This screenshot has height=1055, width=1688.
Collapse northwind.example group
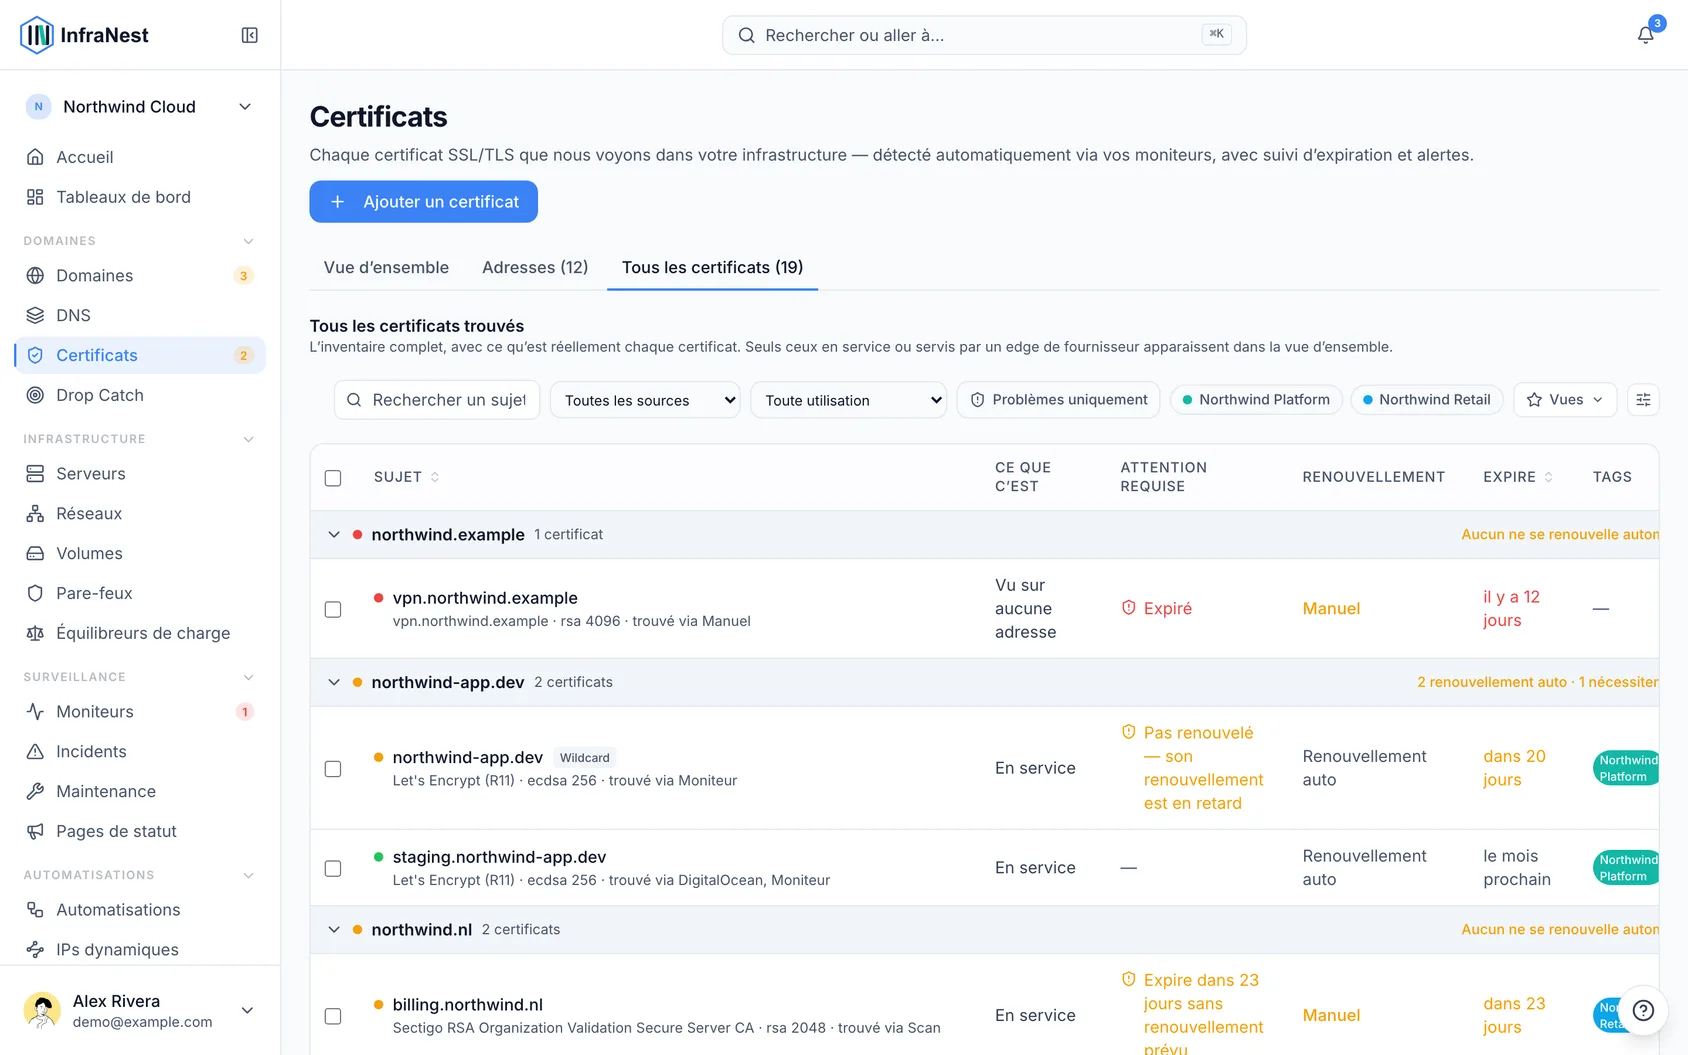click(334, 535)
